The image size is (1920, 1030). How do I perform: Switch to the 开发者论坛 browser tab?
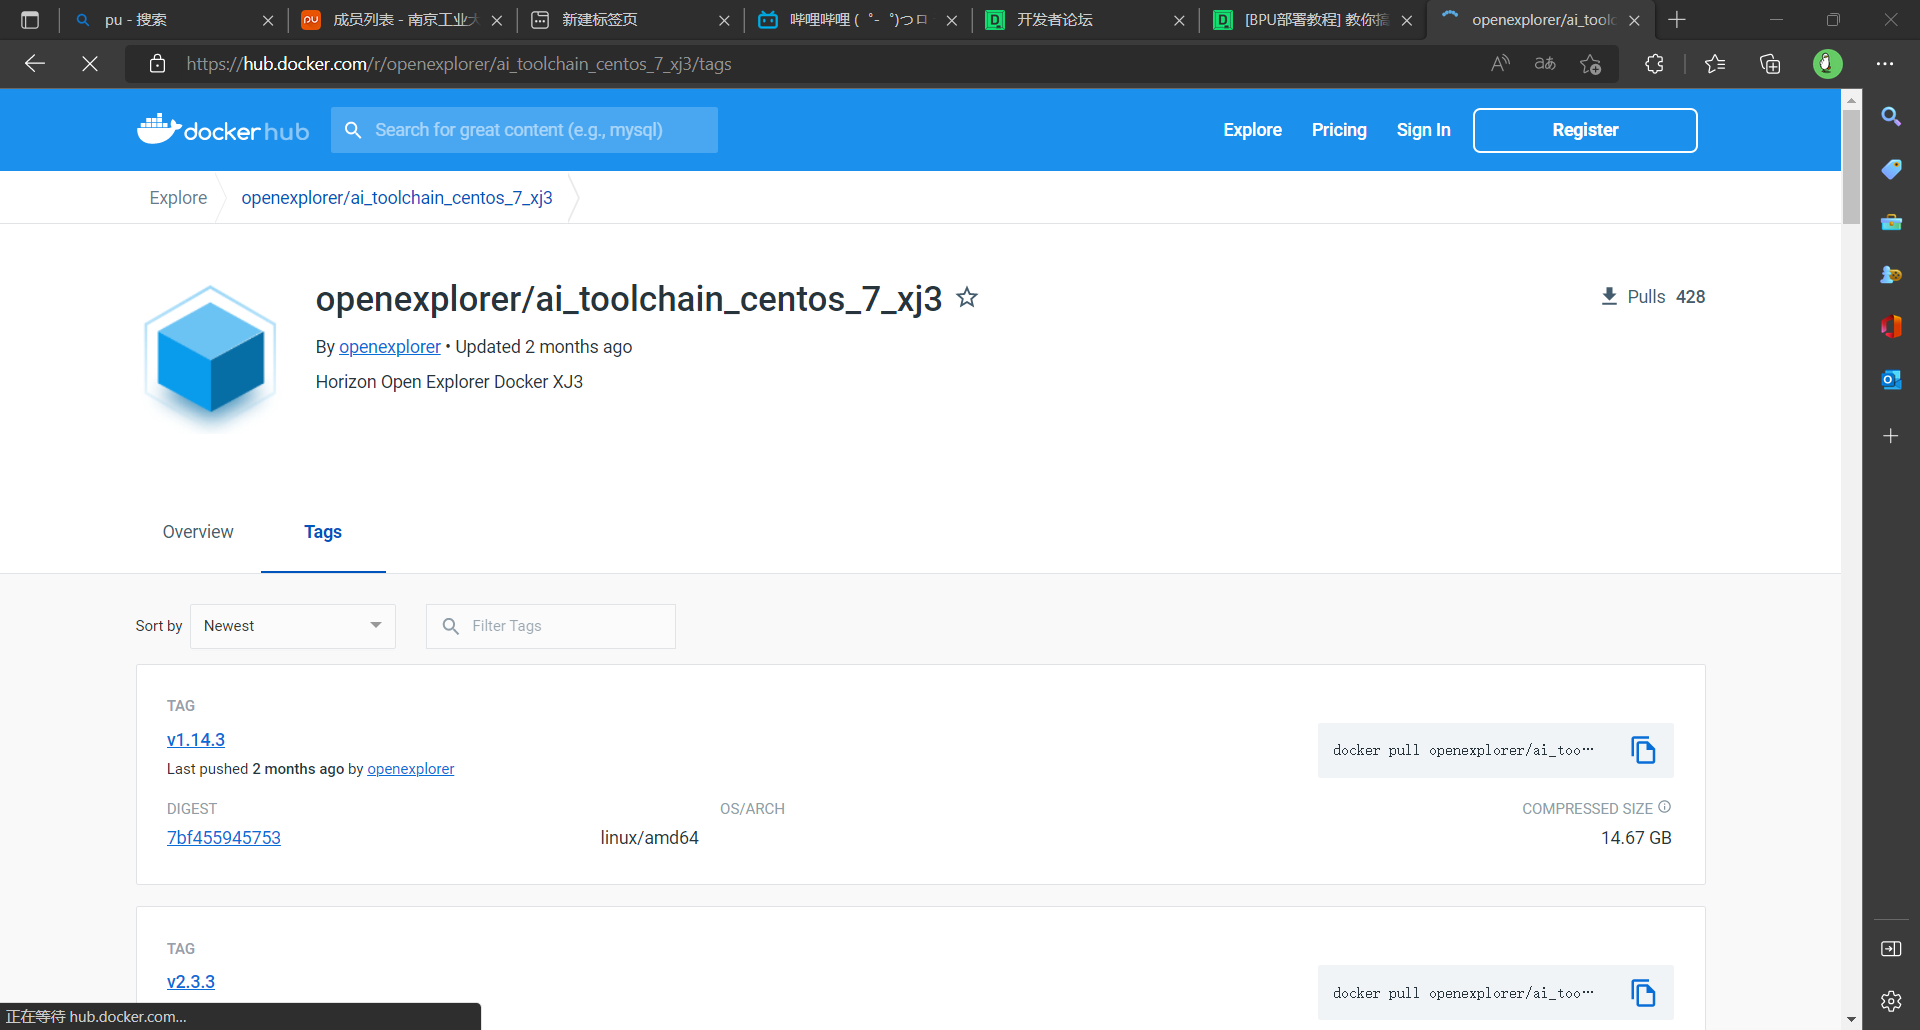pos(1070,20)
